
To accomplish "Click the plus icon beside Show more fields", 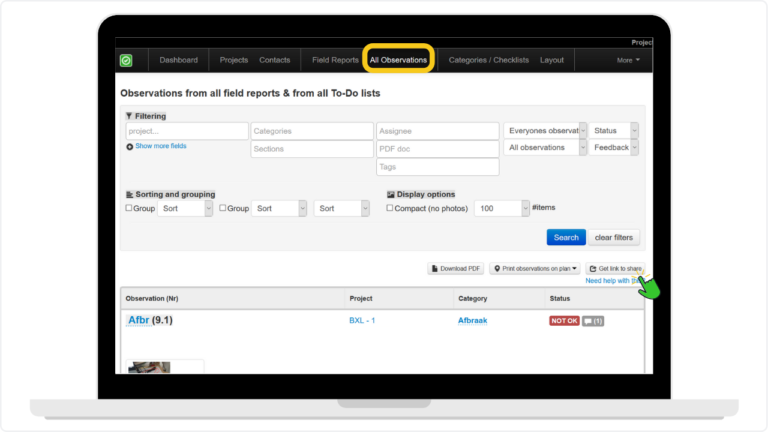I will (130, 147).
